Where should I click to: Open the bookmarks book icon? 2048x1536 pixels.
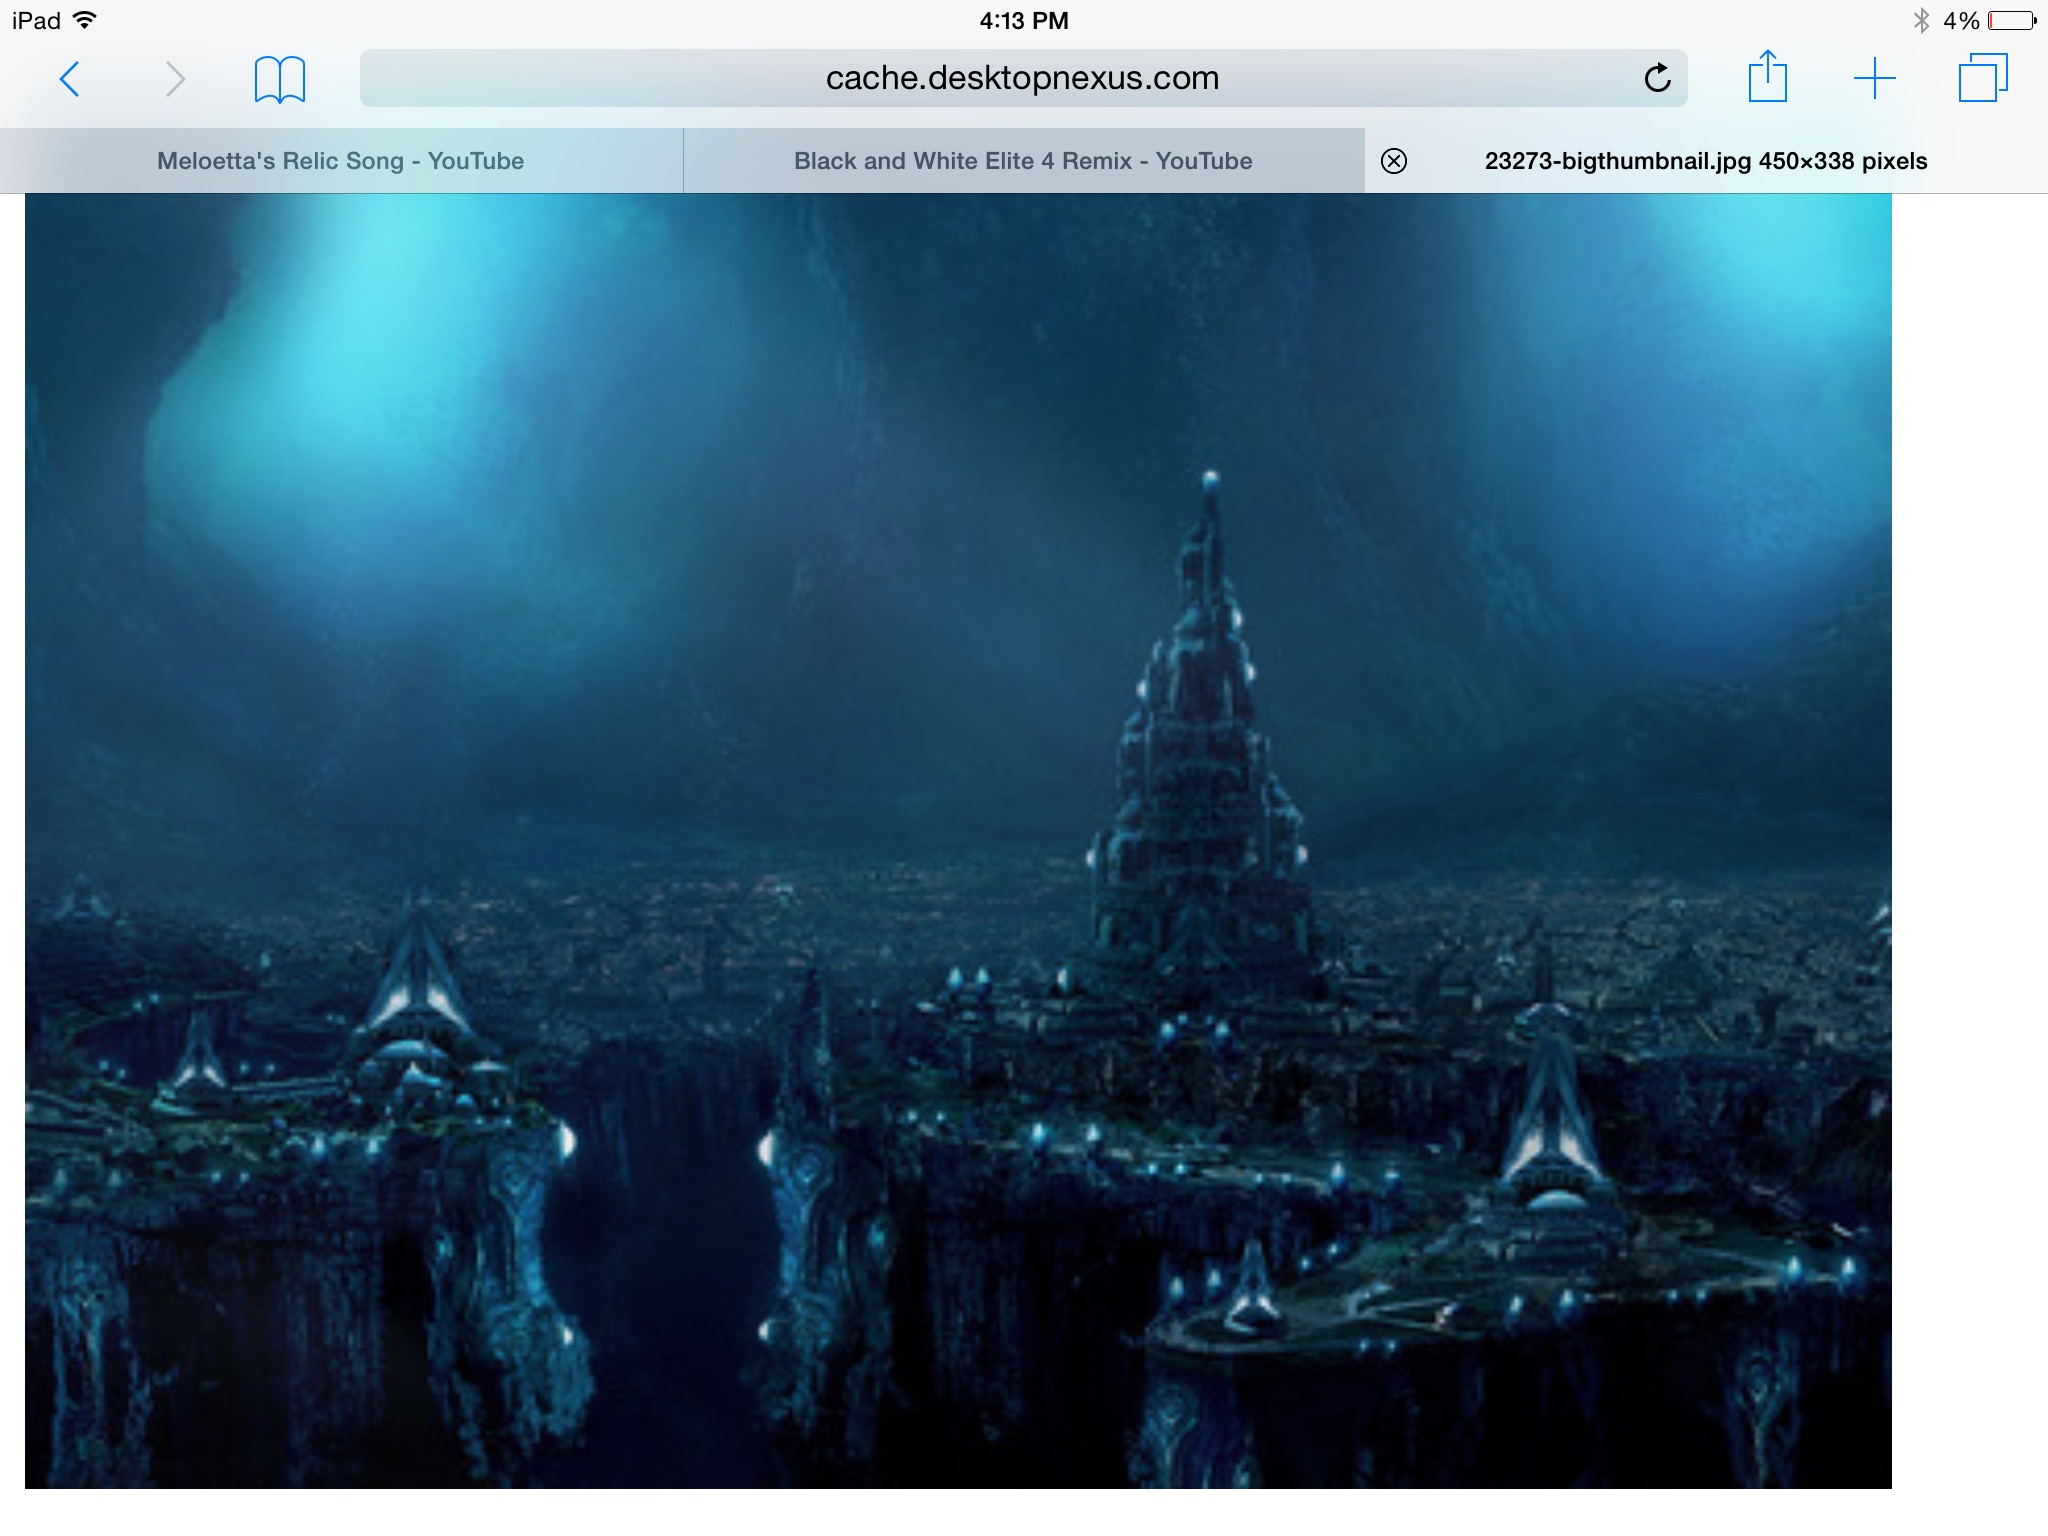click(280, 79)
